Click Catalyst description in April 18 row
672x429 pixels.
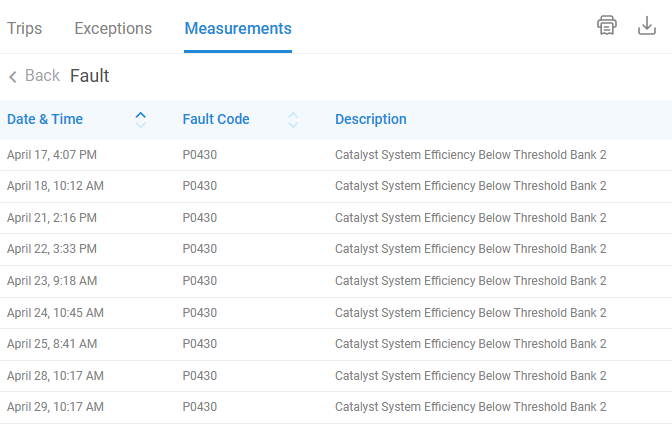pos(471,186)
